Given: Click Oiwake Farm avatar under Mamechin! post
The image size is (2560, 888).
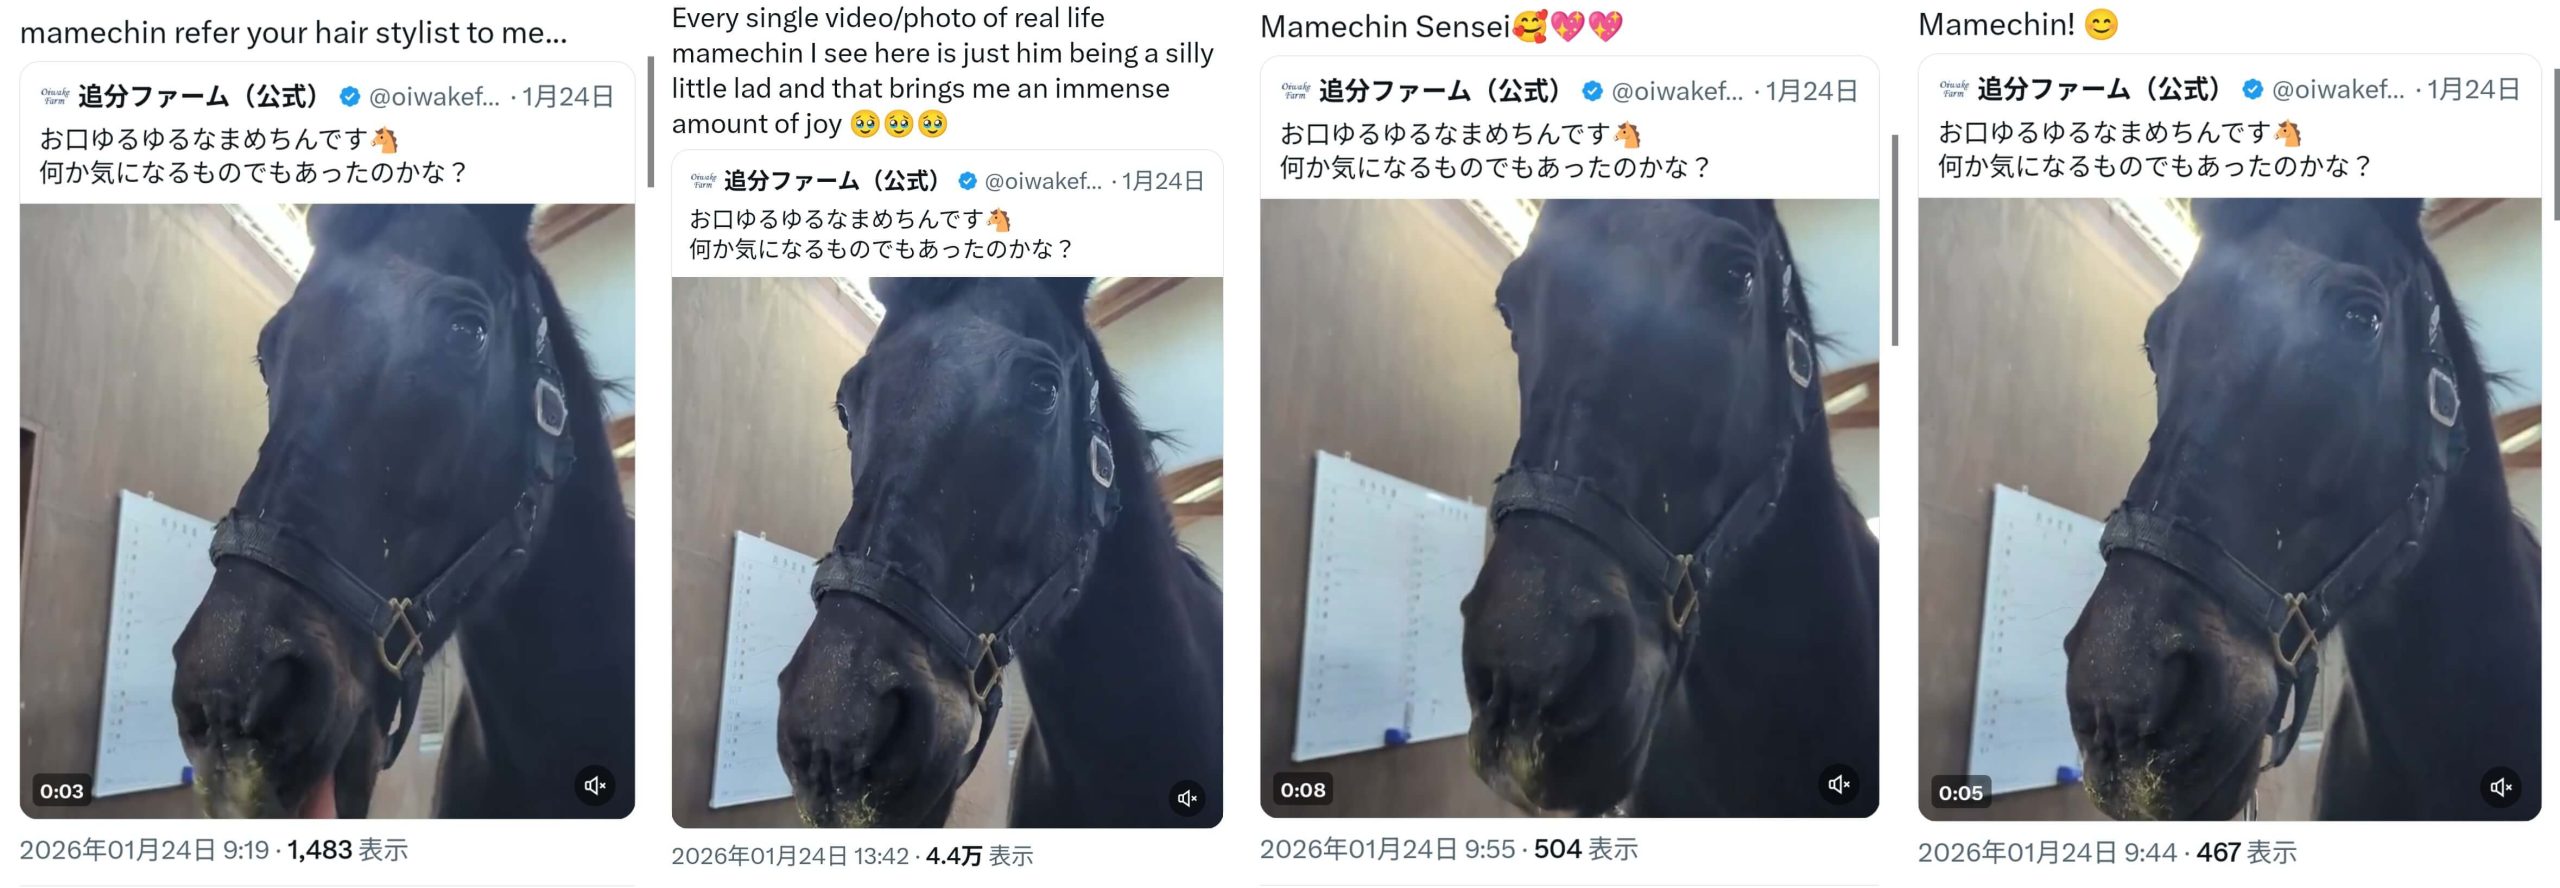Looking at the screenshot, I should point(1953,89).
